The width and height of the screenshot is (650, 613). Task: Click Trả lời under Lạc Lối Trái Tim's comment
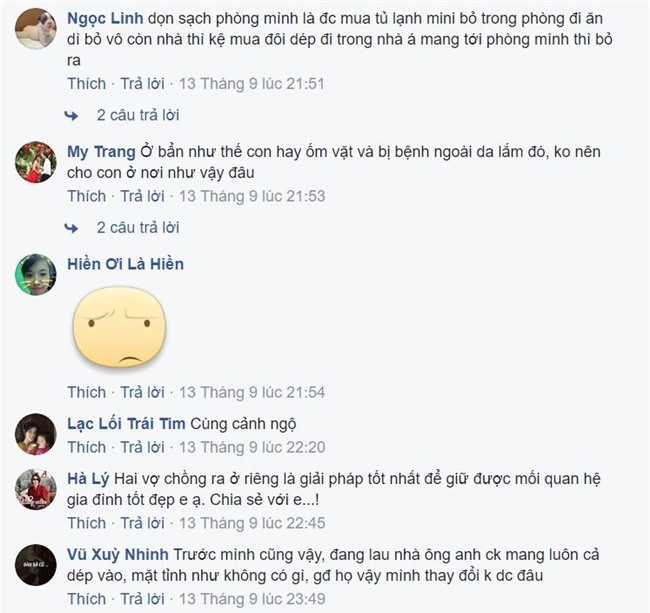click(142, 447)
